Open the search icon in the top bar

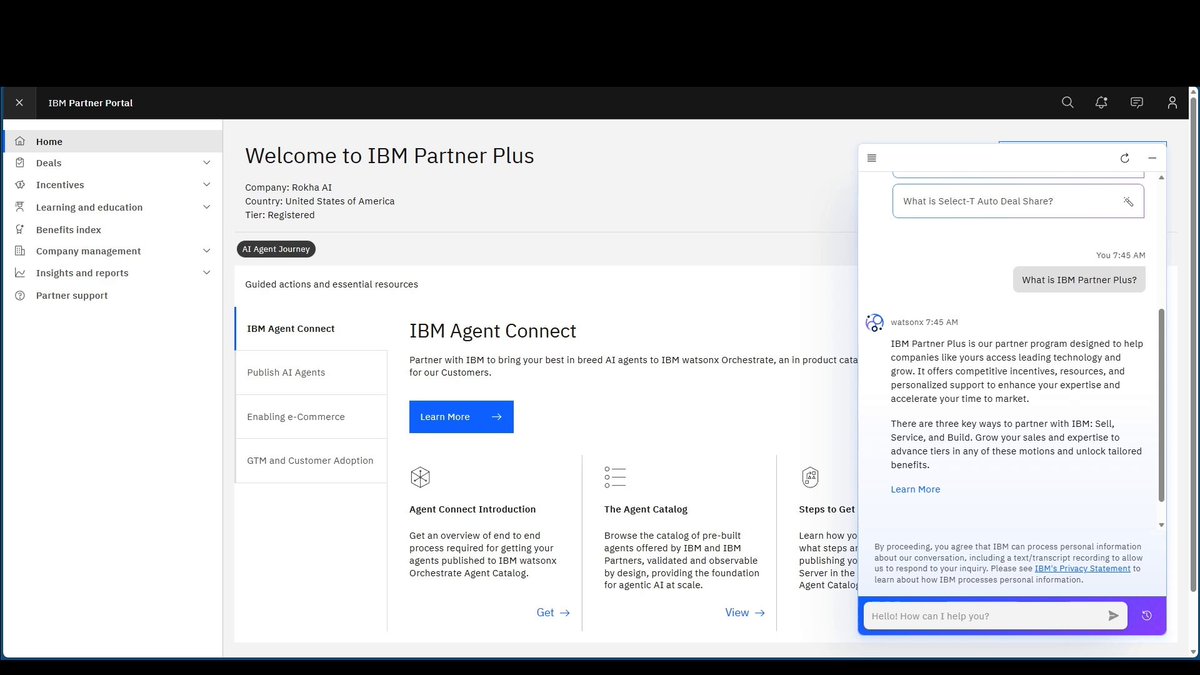point(1068,103)
